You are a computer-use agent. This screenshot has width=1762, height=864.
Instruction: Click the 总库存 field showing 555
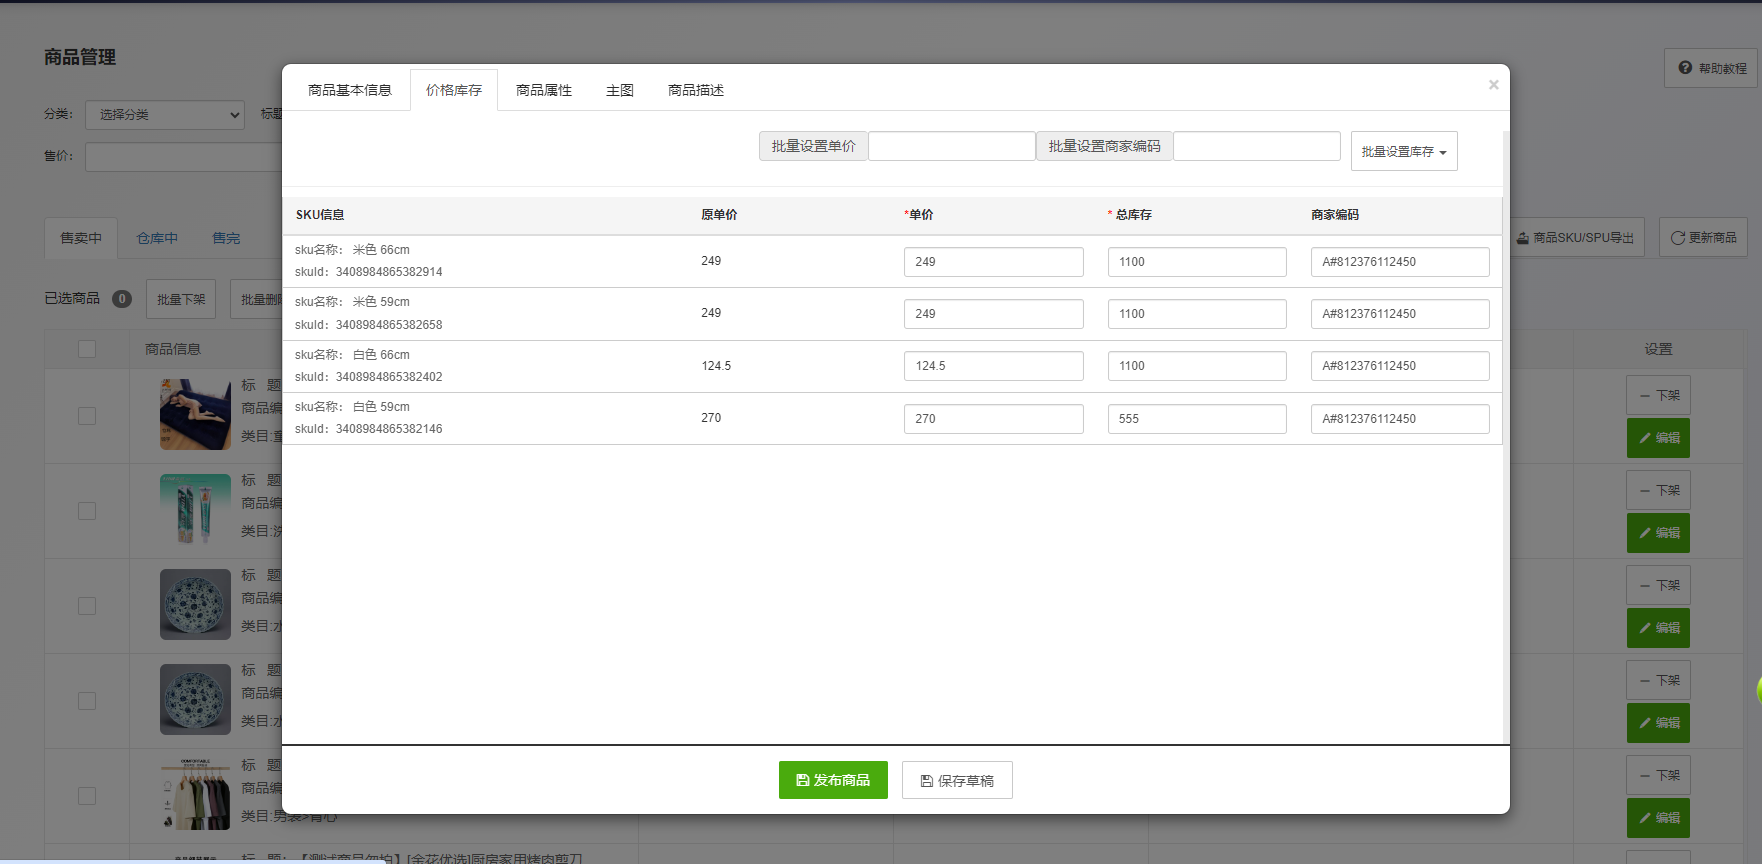(1196, 419)
